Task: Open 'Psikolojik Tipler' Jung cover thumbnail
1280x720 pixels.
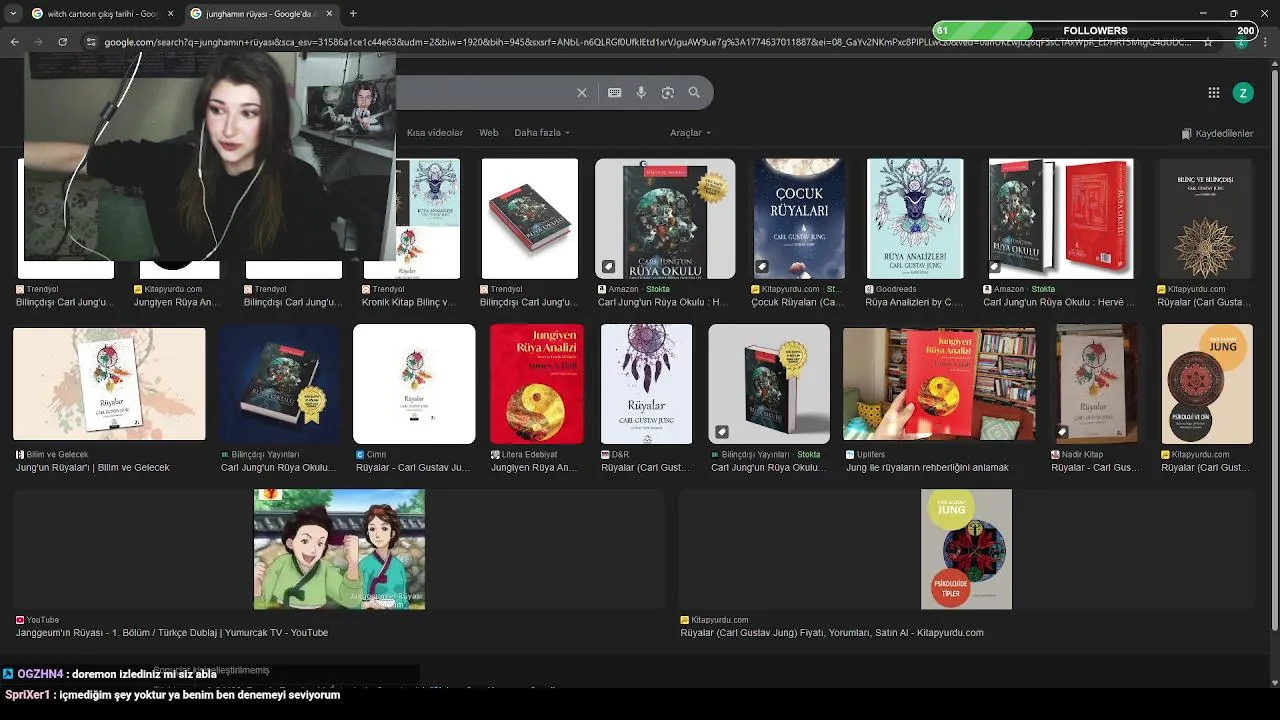Action: [x=966, y=549]
